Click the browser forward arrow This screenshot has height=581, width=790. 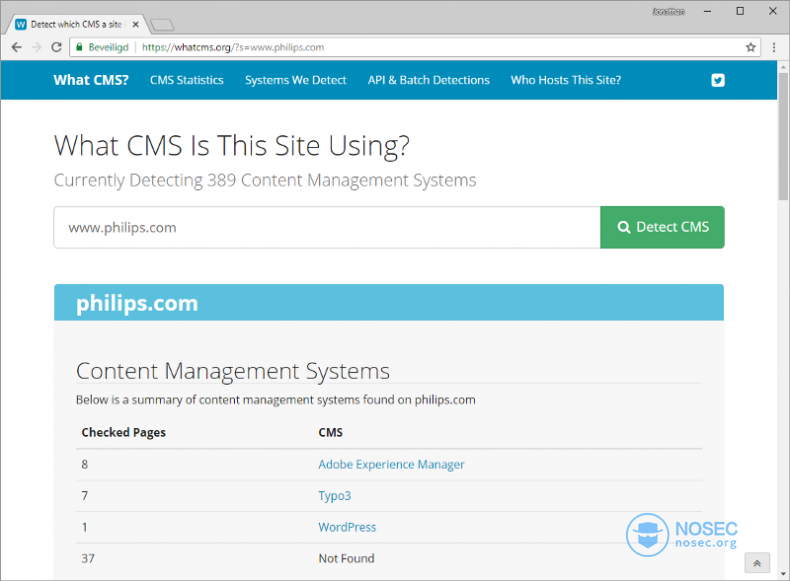(36, 47)
